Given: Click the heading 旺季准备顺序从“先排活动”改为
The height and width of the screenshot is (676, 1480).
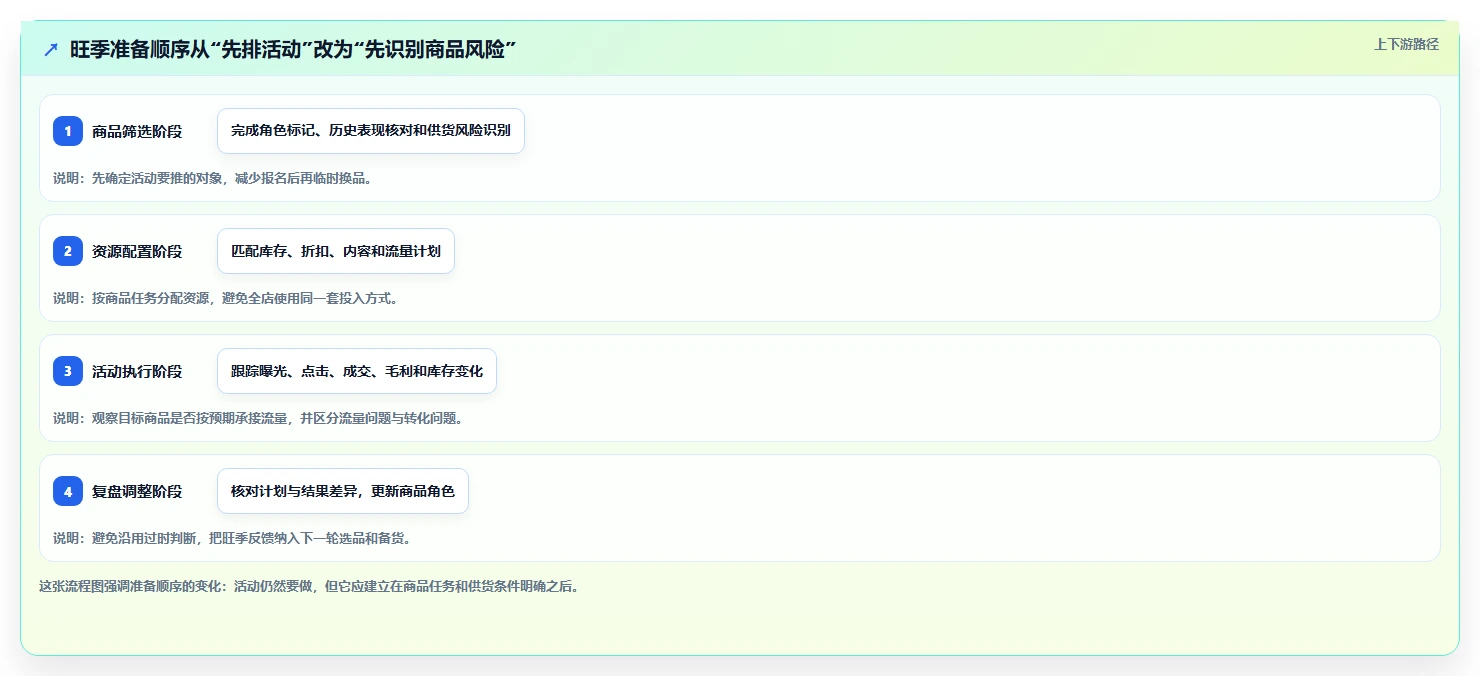Looking at the screenshot, I should point(293,49).
